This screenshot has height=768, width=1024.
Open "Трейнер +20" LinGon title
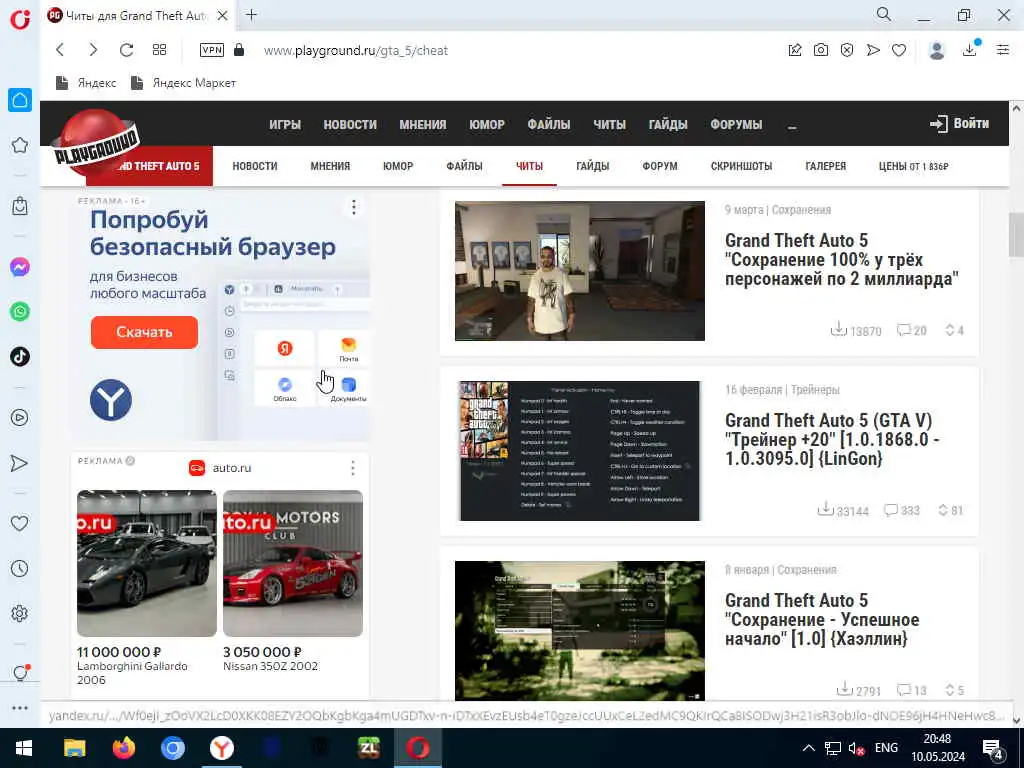click(832, 440)
